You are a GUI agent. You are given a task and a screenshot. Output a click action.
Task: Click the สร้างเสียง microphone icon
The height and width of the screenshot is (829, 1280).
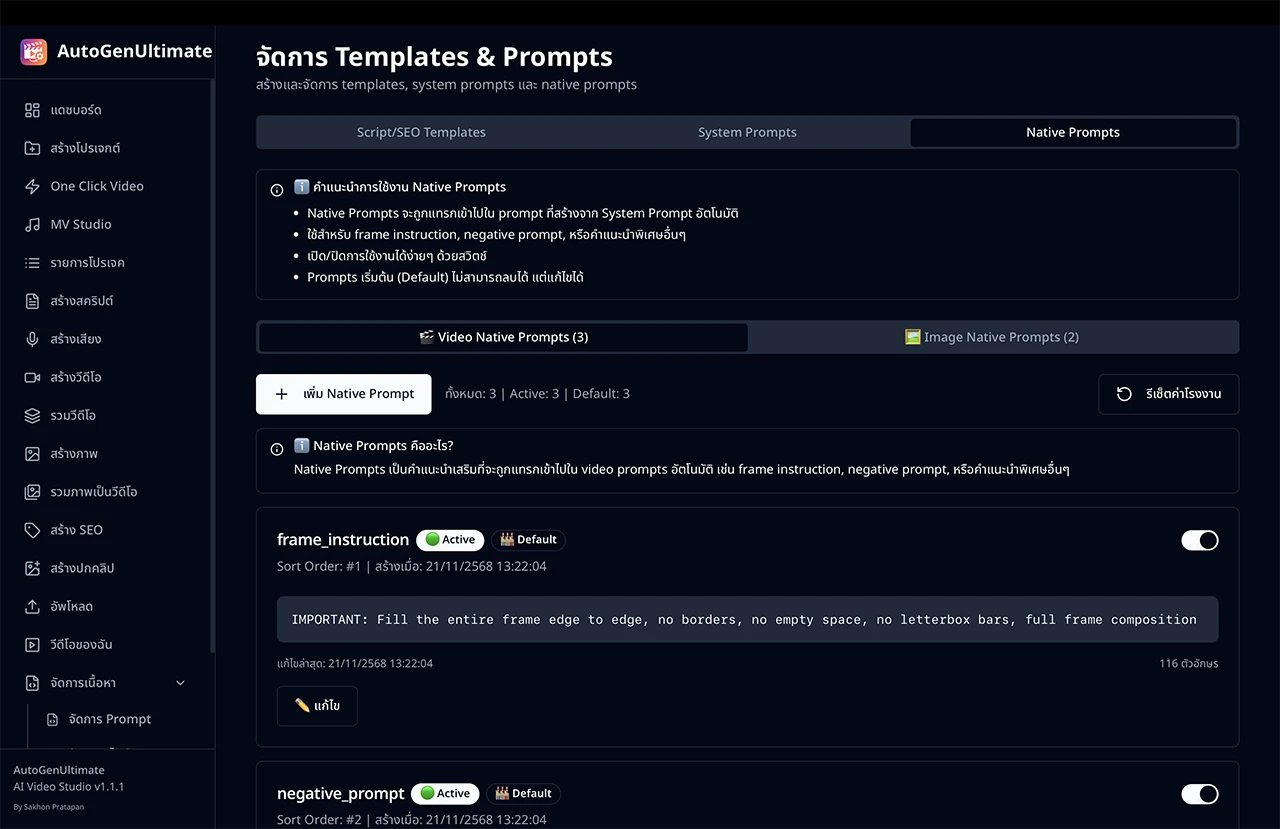(x=32, y=339)
